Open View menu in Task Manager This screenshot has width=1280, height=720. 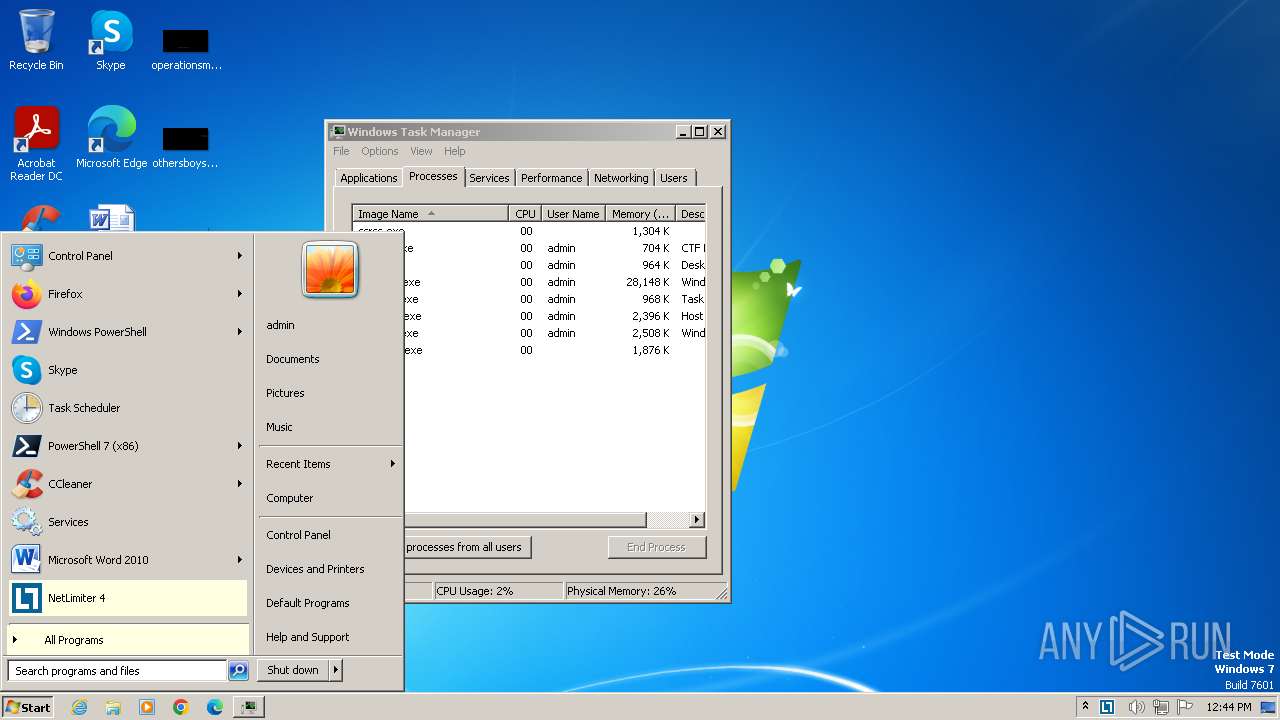[x=421, y=151]
